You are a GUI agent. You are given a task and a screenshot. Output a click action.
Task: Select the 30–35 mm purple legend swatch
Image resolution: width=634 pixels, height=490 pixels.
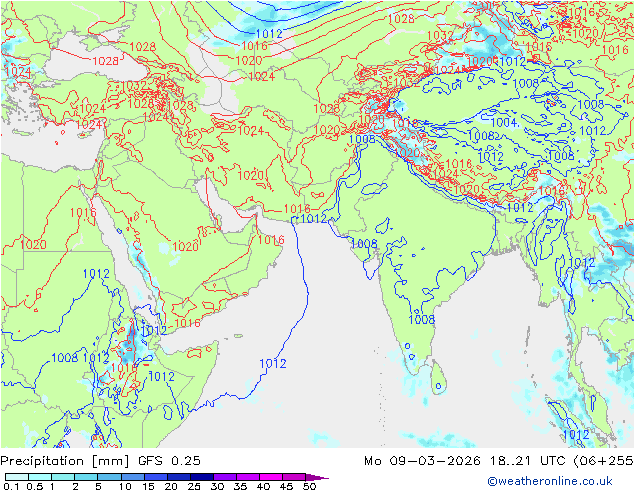pos(225,477)
